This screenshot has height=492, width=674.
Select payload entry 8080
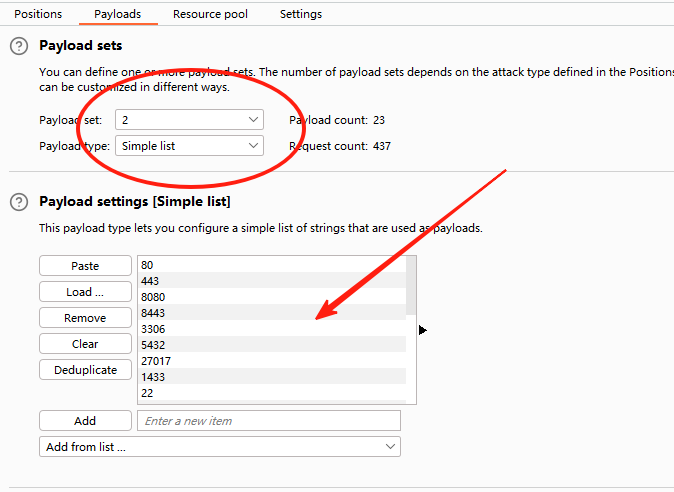coord(272,297)
